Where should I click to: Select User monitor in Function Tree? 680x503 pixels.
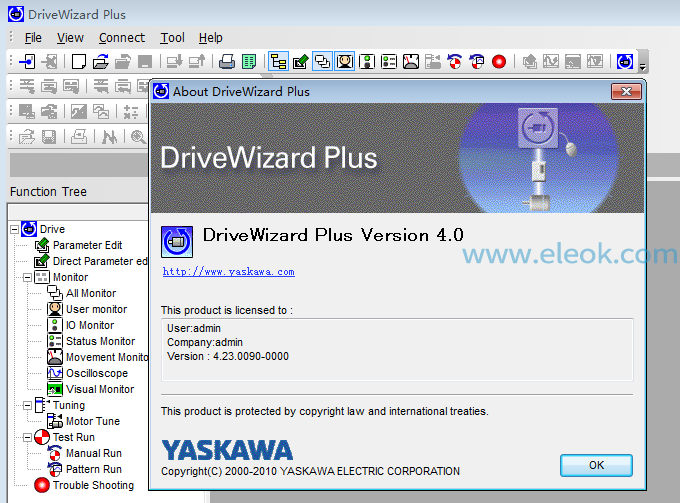pyautogui.click(x=96, y=309)
